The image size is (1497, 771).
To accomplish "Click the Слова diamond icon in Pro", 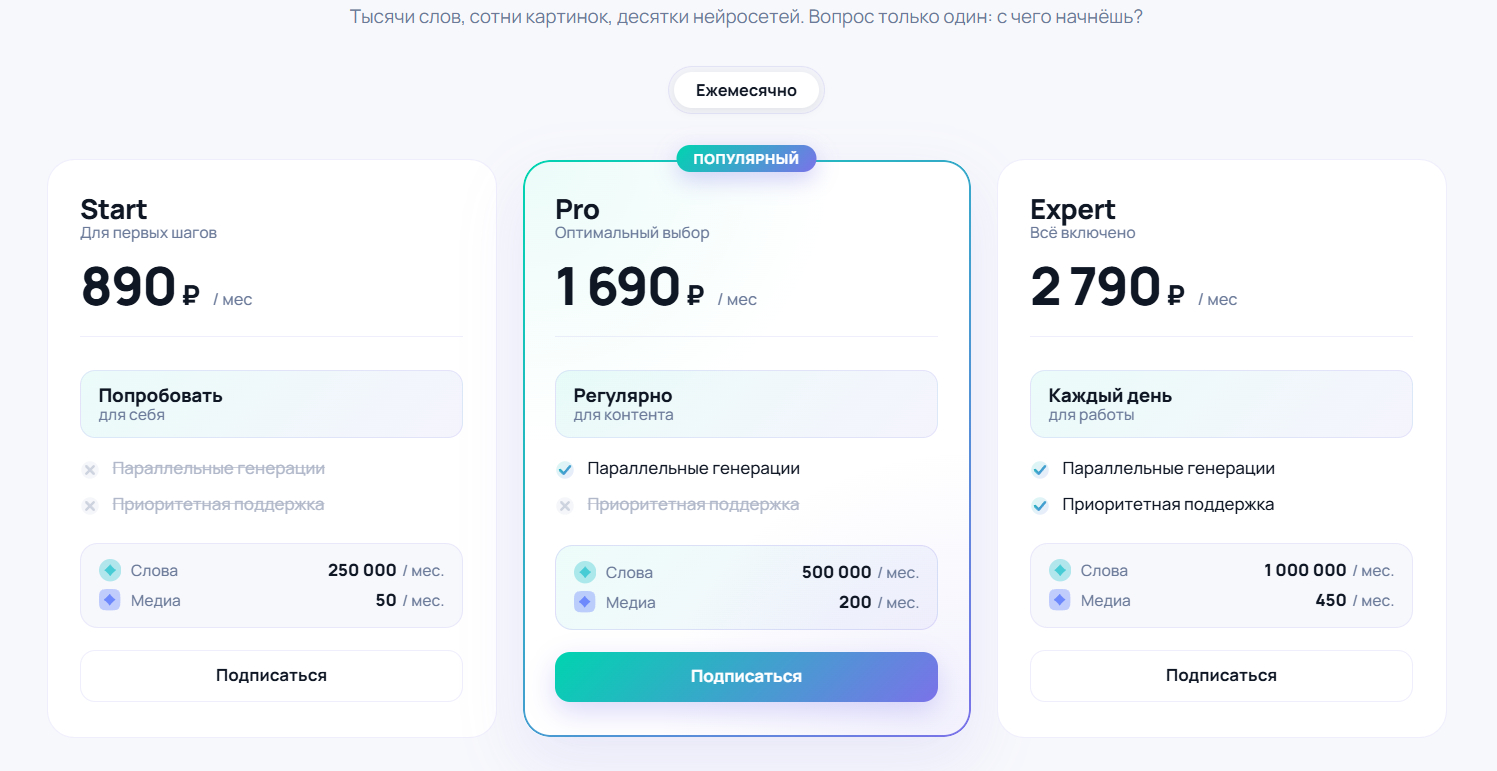I will click(585, 573).
